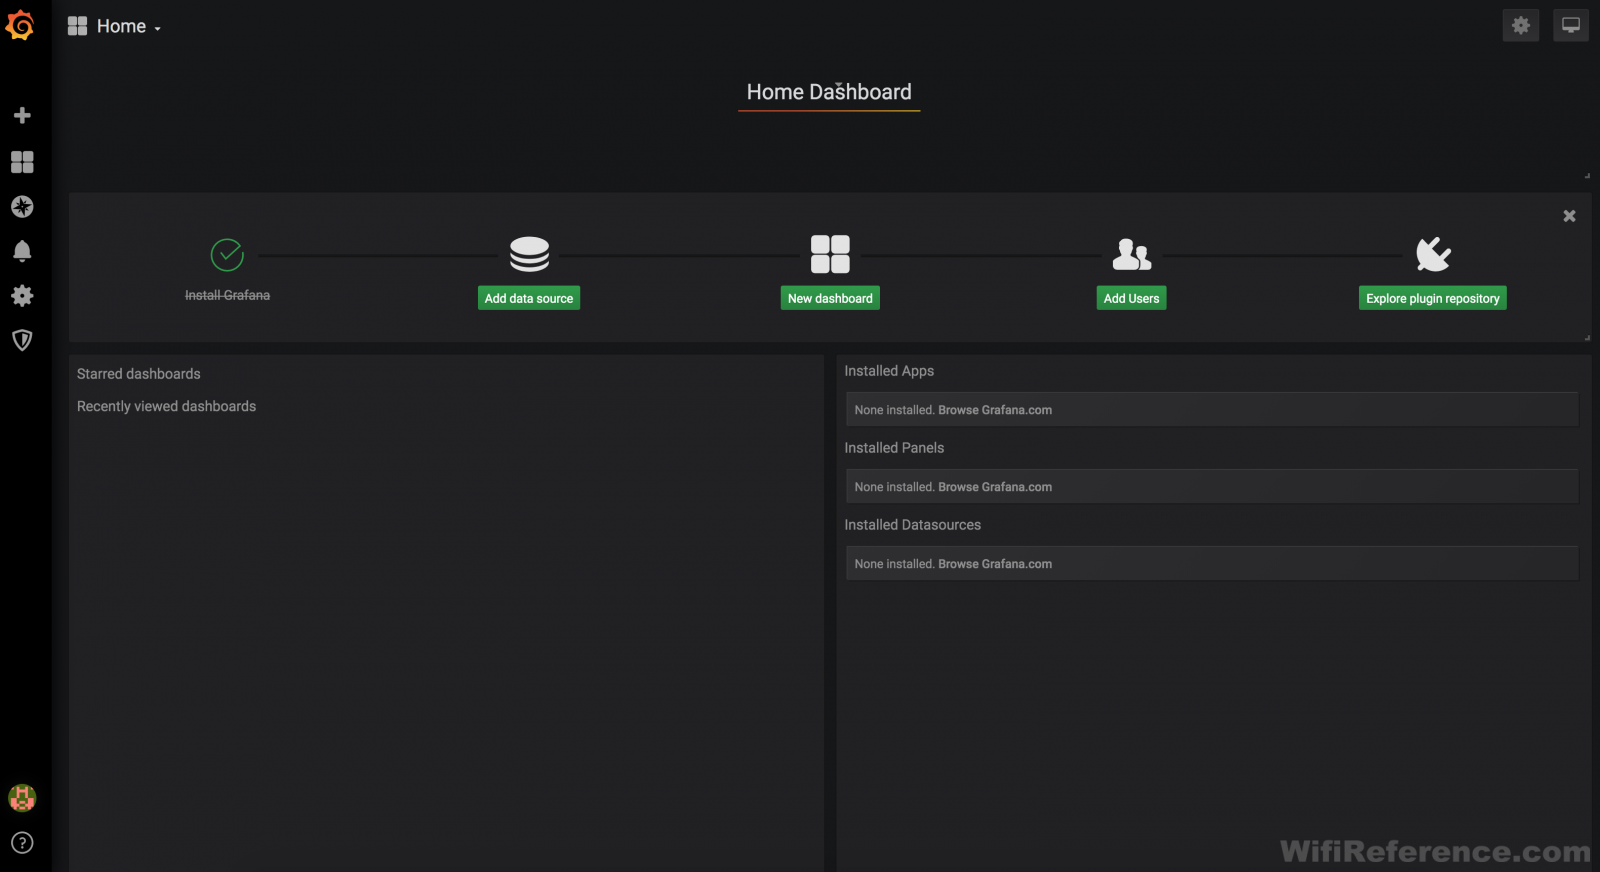Open the Home dashboard picker dropdown

click(x=114, y=26)
